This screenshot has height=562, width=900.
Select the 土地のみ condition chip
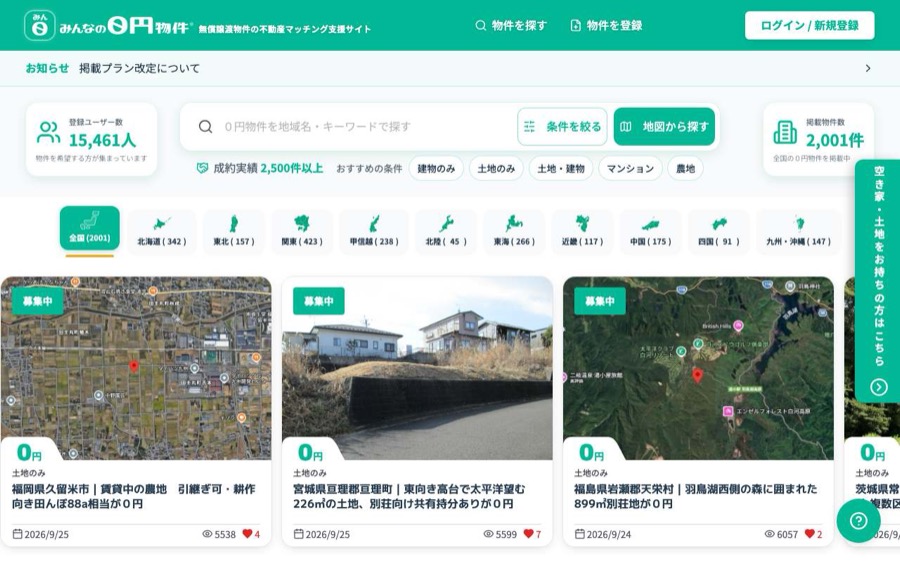click(496, 169)
